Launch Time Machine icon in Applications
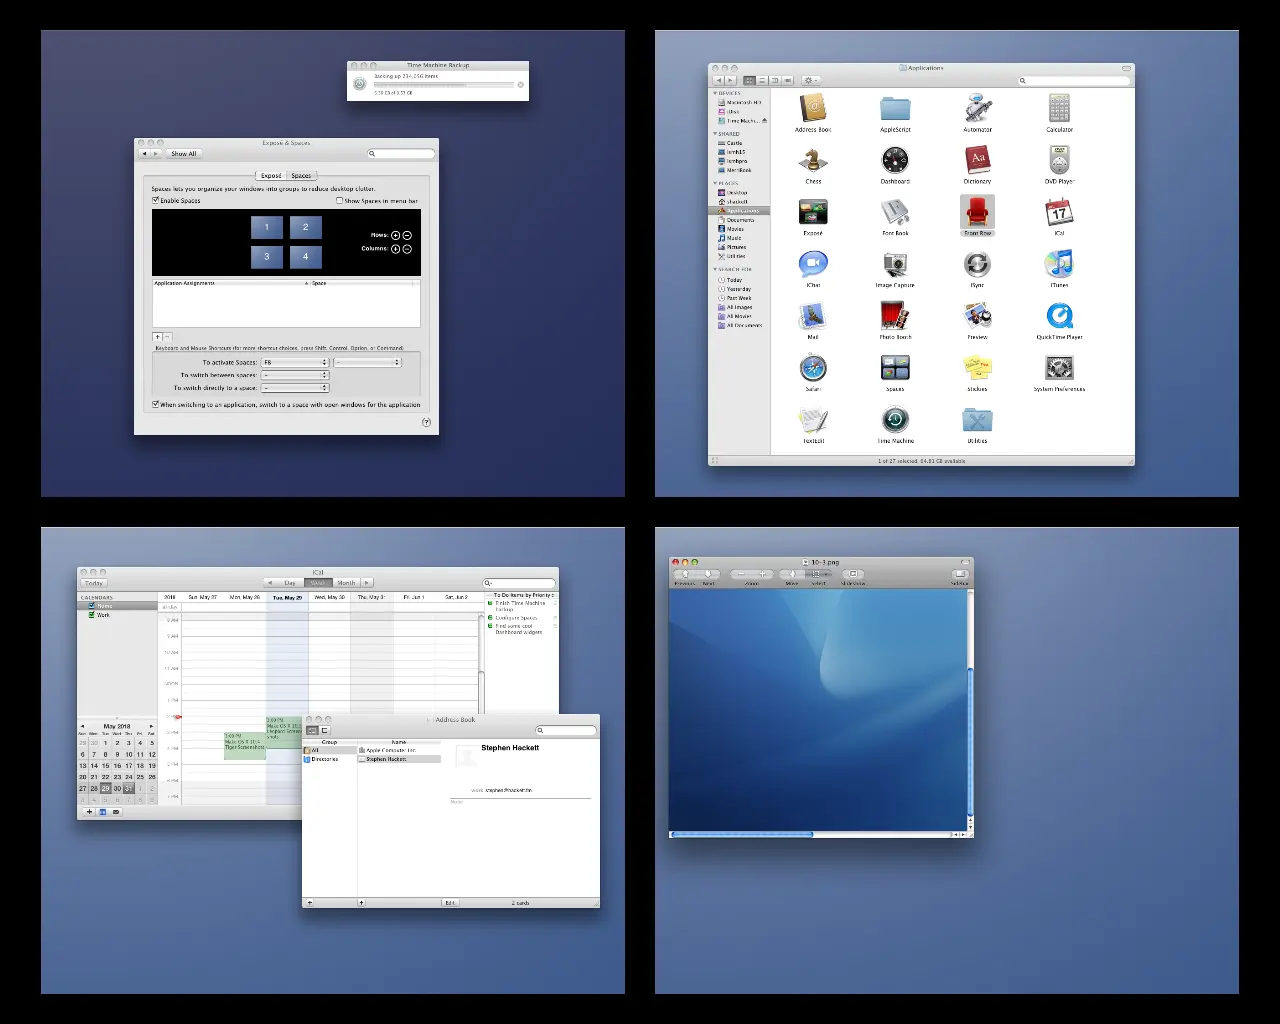This screenshot has width=1280, height=1024. [x=895, y=420]
